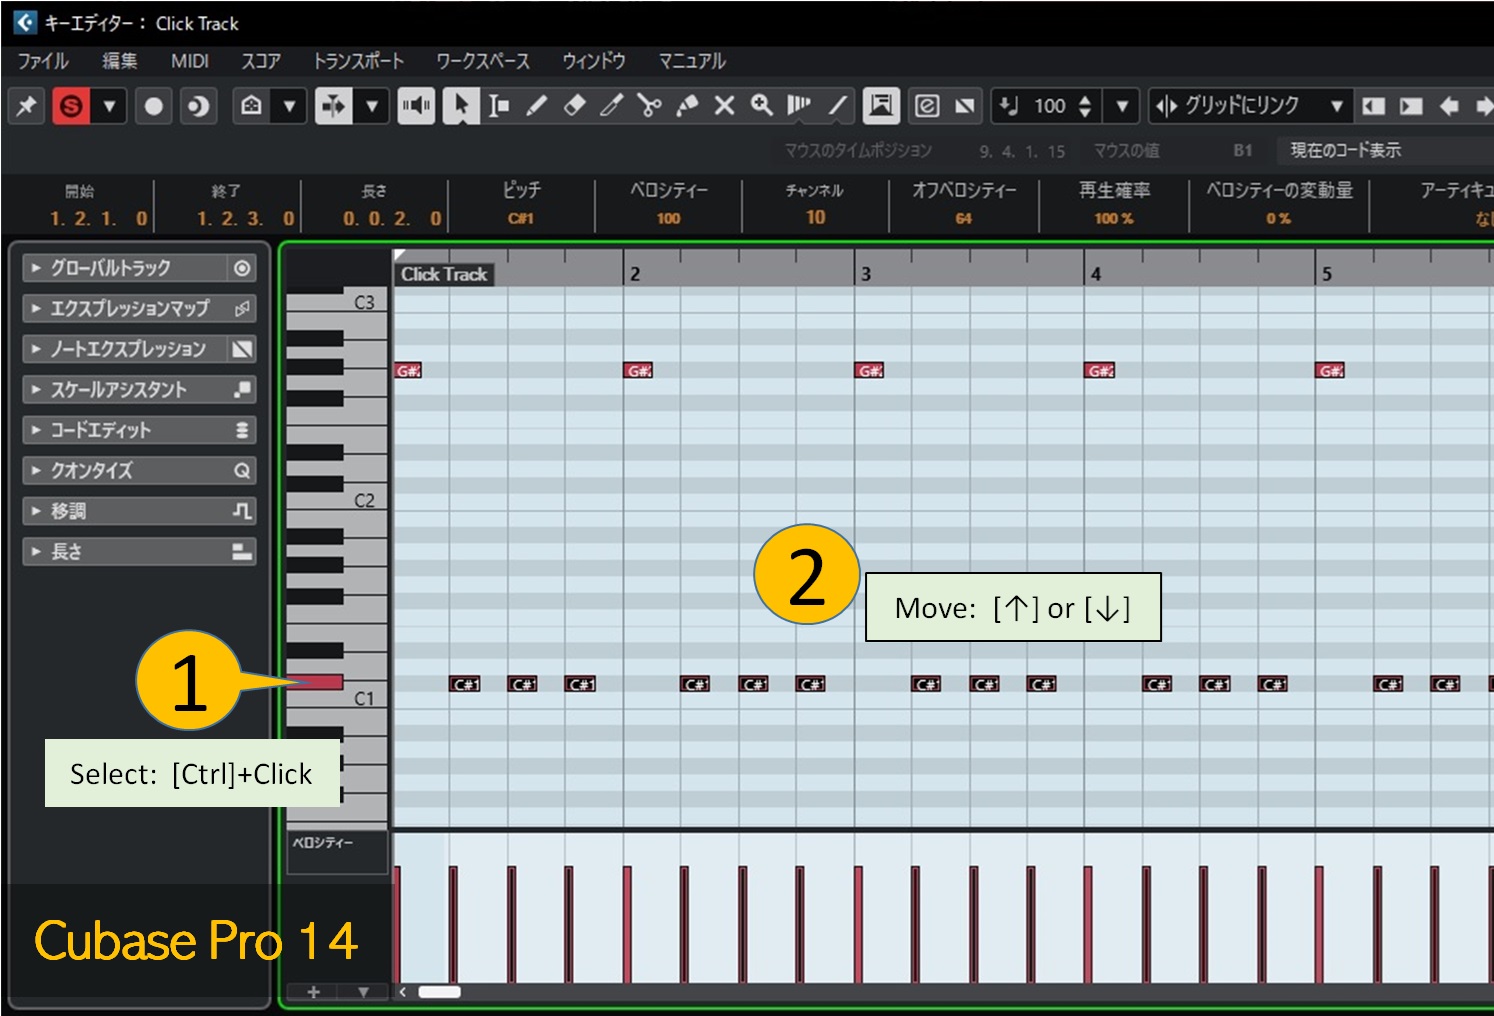
Task: Open the 編集 menu
Action: (x=120, y=61)
